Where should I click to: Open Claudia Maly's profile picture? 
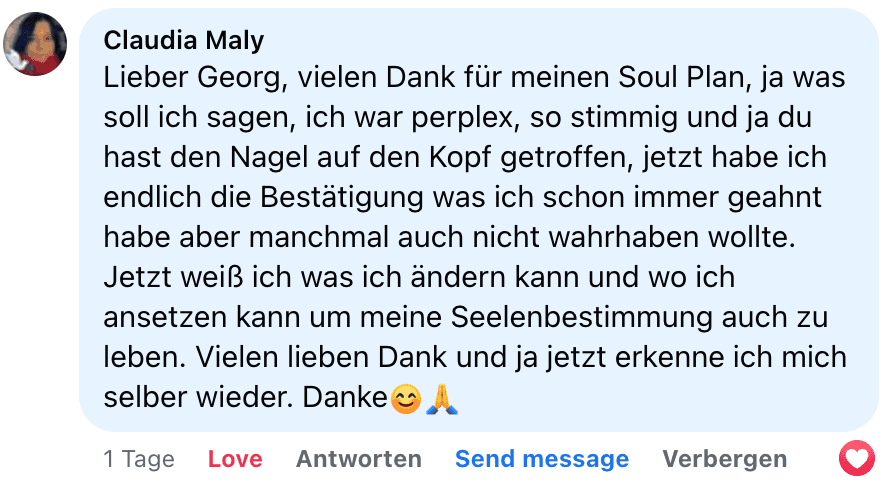click(36, 44)
